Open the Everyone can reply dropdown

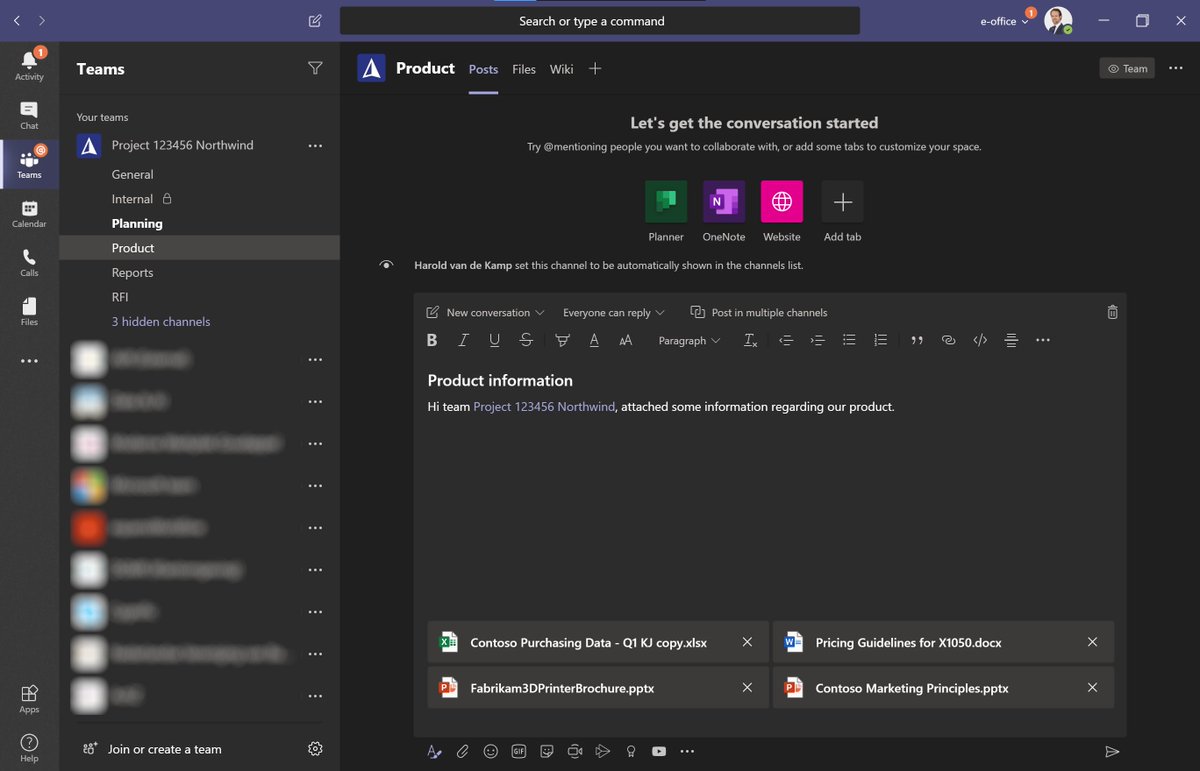pyautogui.click(x=614, y=312)
